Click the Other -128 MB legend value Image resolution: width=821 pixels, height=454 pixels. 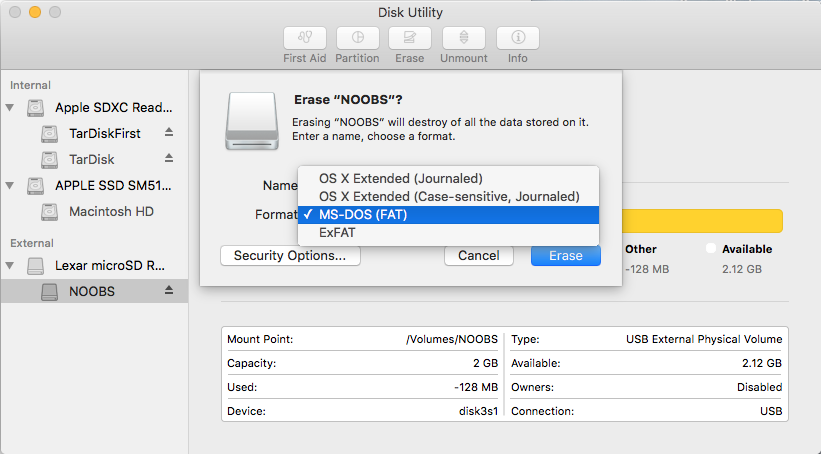[x=647, y=269]
